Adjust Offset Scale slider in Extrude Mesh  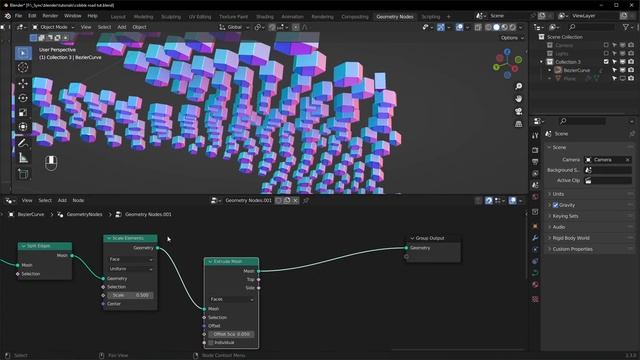pyautogui.click(x=231, y=334)
